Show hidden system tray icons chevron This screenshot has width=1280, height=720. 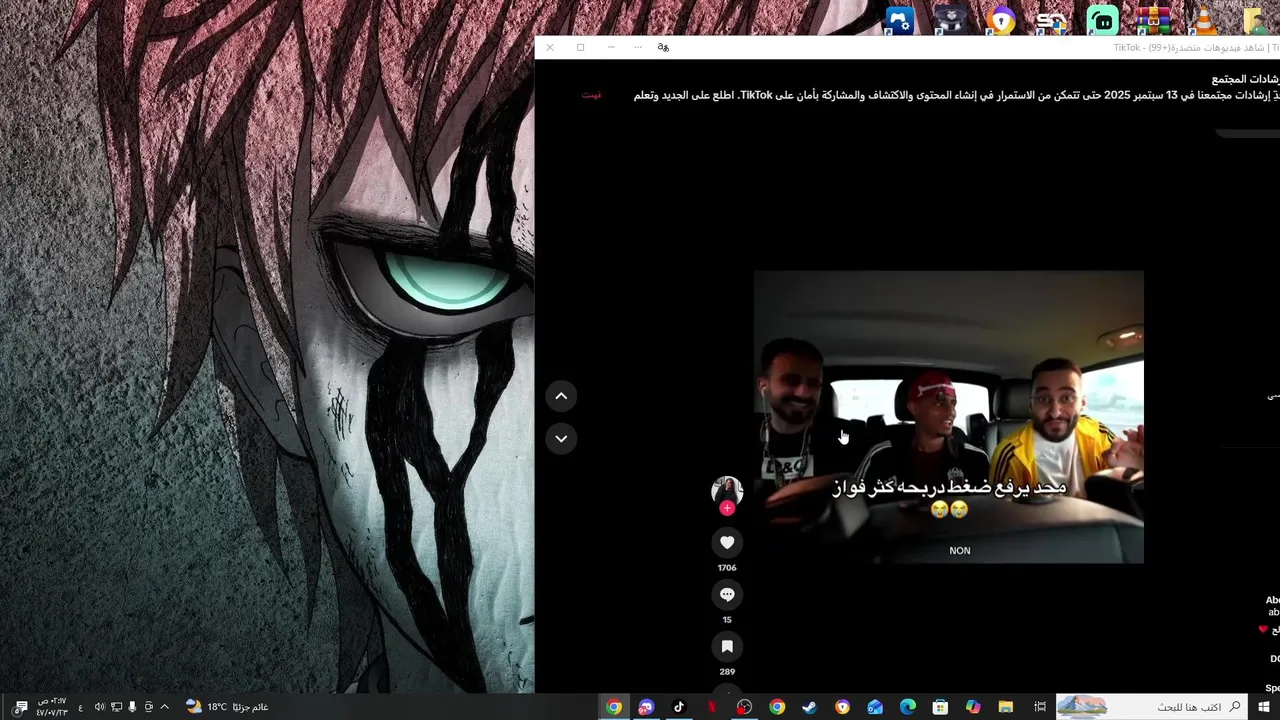click(x=164, y=707)
